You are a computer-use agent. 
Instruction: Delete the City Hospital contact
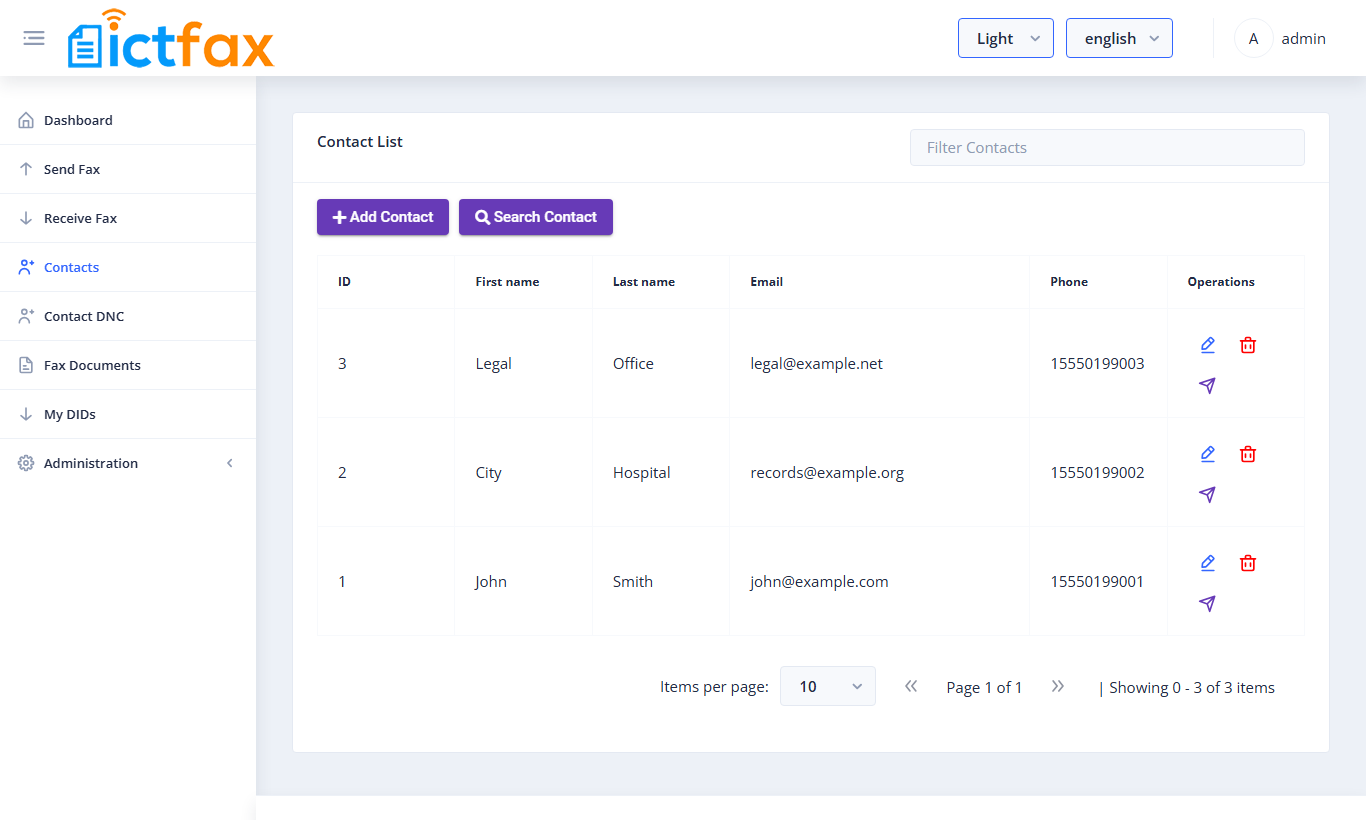pos(1248,454)
